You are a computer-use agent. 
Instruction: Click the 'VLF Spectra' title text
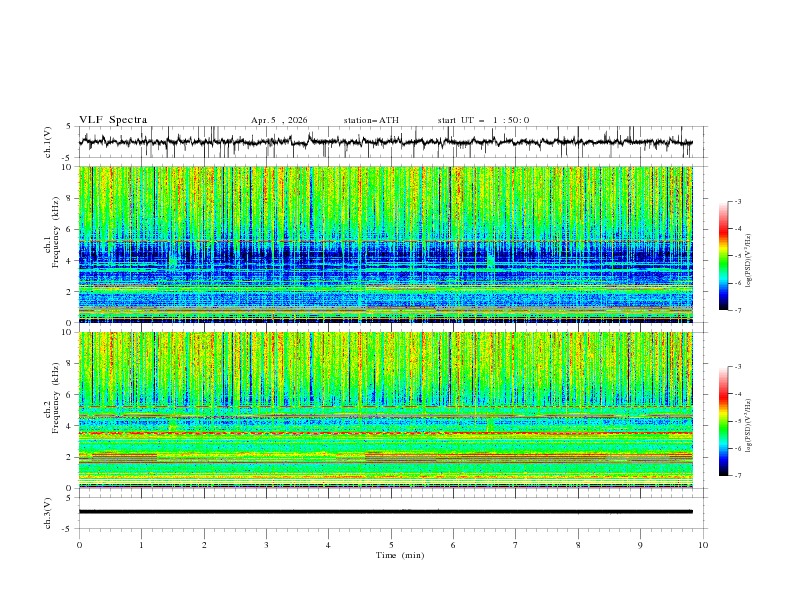[113, 120]
